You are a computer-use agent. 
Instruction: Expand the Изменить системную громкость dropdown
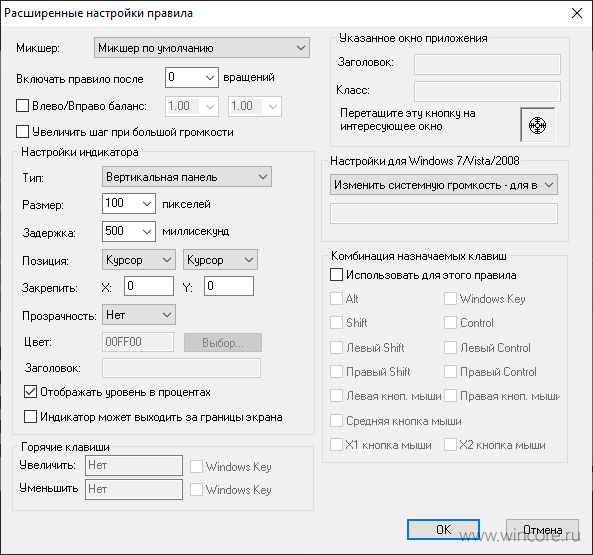444,185
